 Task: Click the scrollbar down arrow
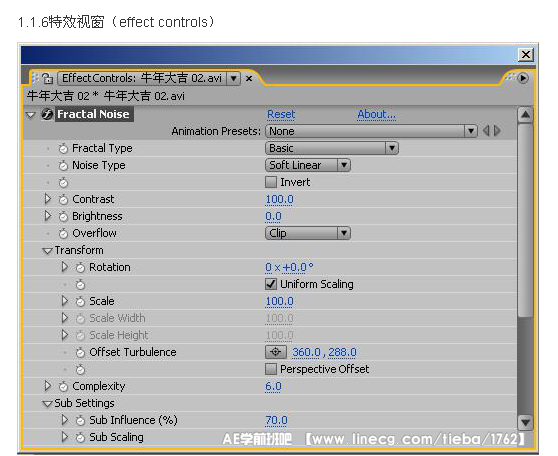pyautogui.click(x=525, y=423)
